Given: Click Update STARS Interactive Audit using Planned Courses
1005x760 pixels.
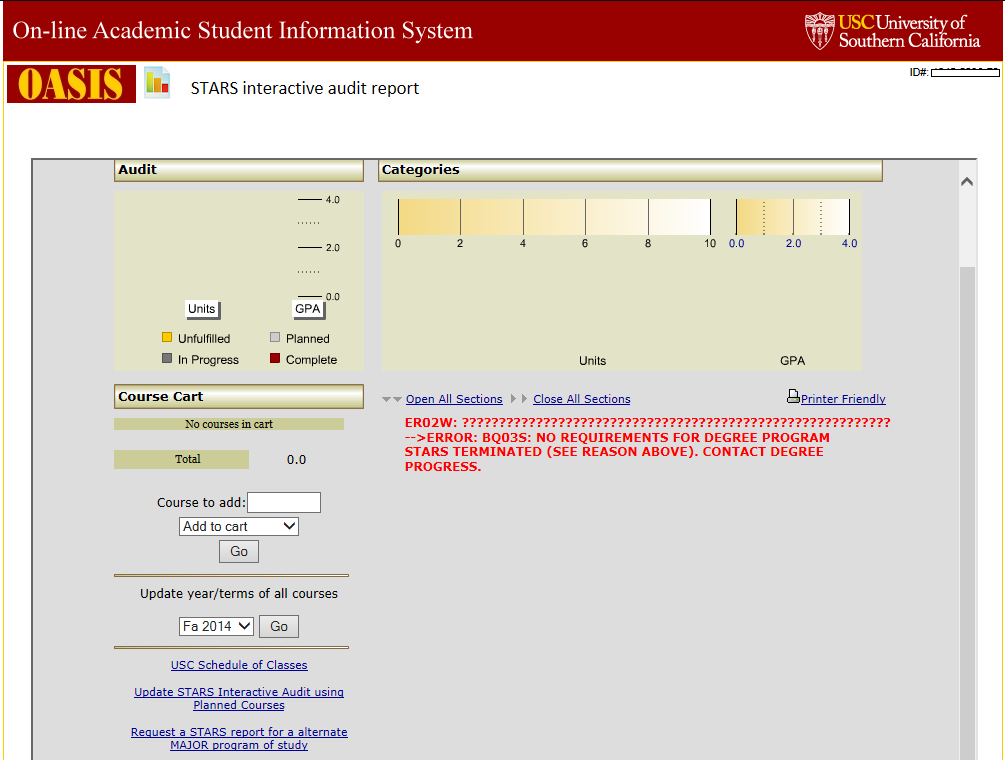Looking at the screenshot, I should pyautogui.click(x=239, y=698).
